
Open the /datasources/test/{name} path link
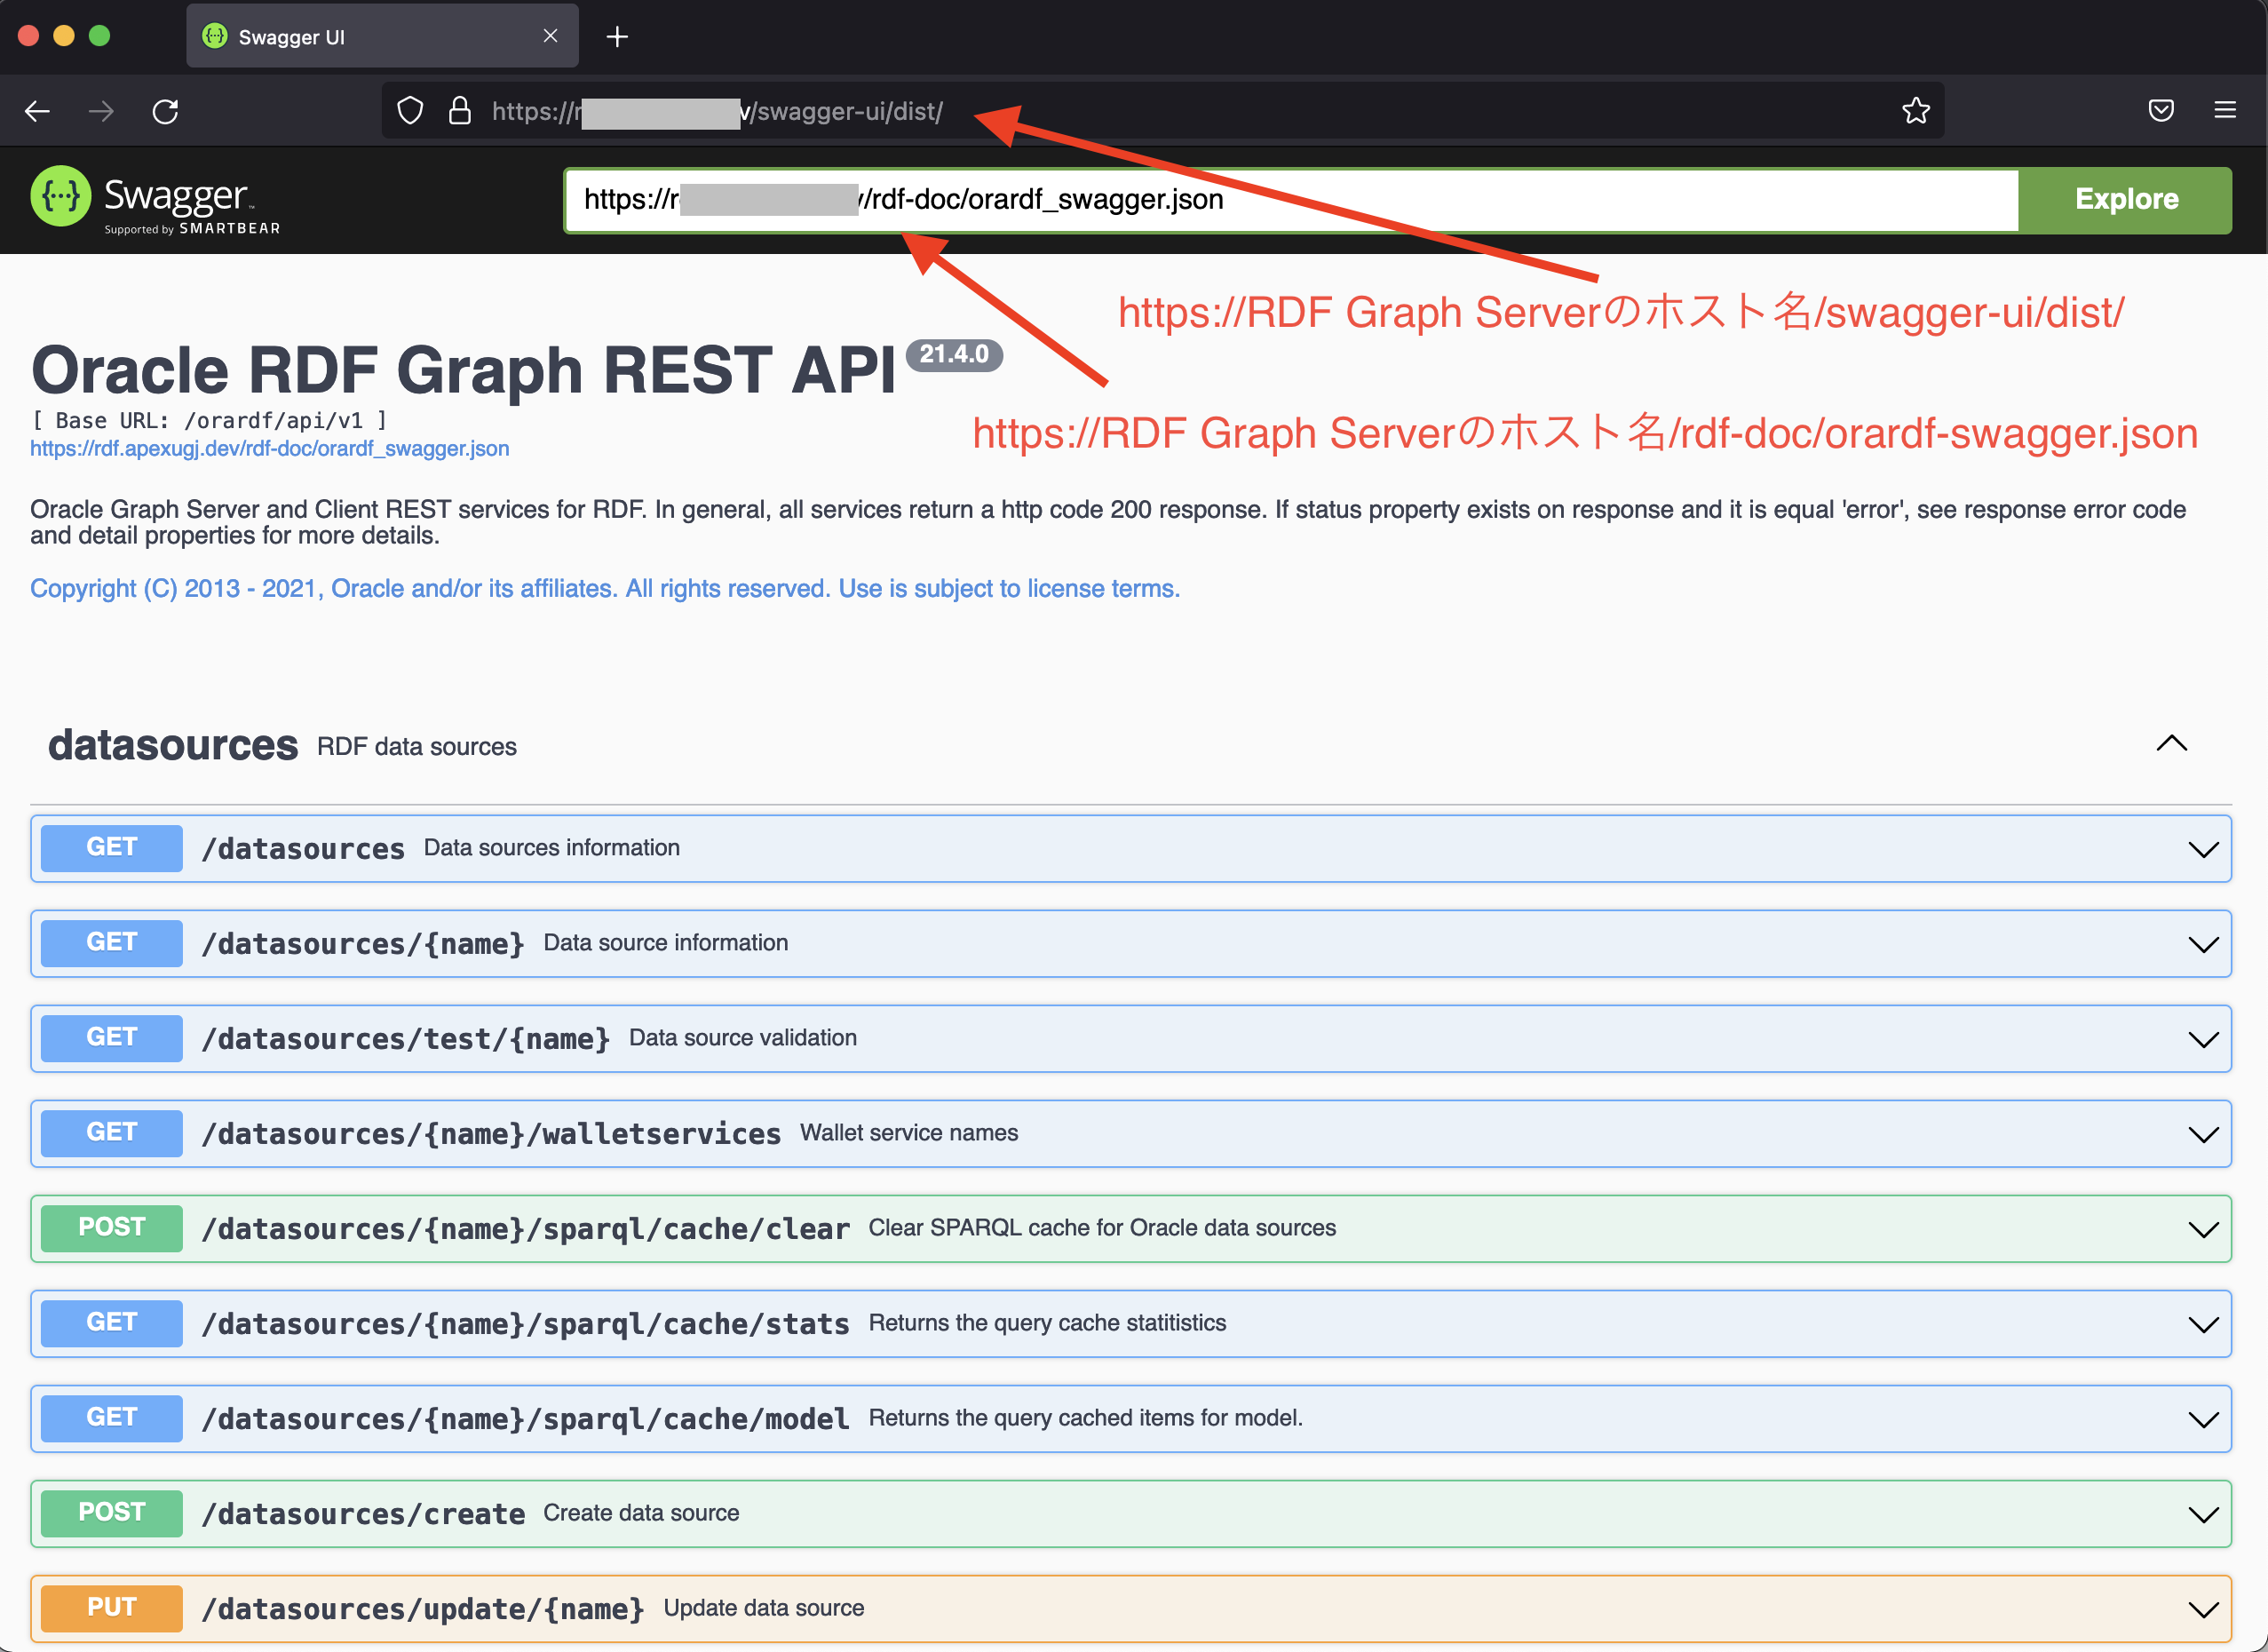pyautogui.click(x=406, y=1039)
